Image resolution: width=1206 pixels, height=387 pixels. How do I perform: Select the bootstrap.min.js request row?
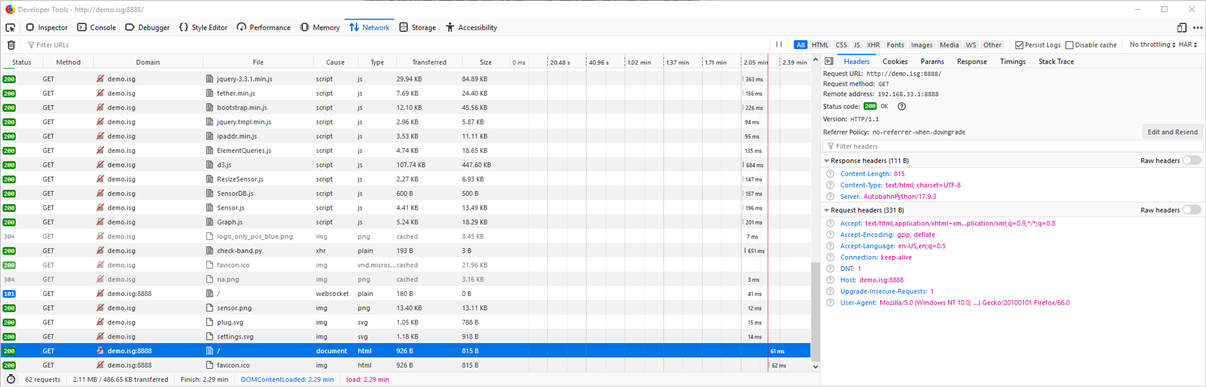(405, 107)
